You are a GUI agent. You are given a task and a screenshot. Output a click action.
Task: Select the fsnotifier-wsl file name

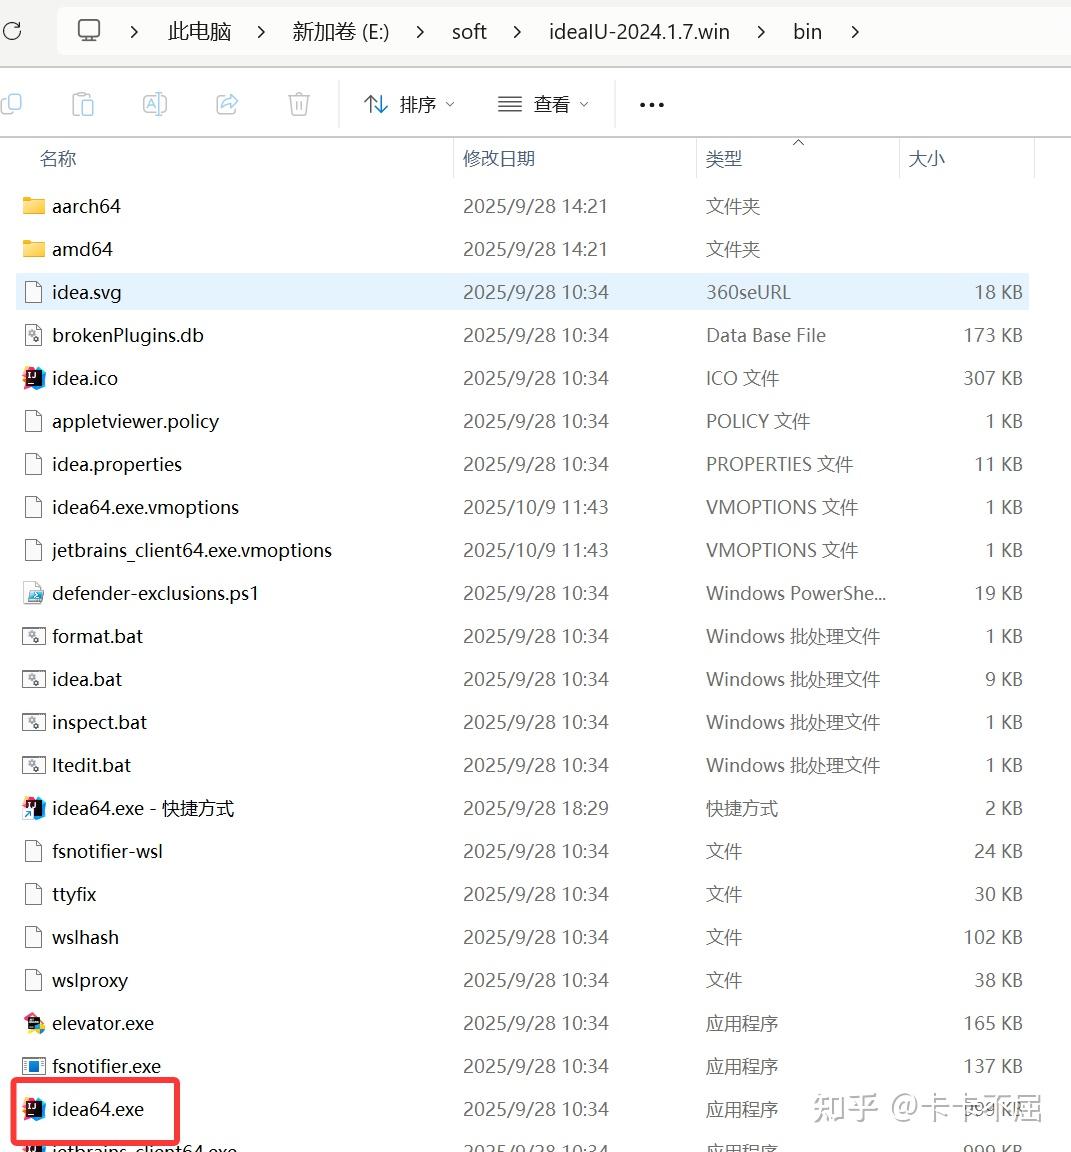(107, 851)
